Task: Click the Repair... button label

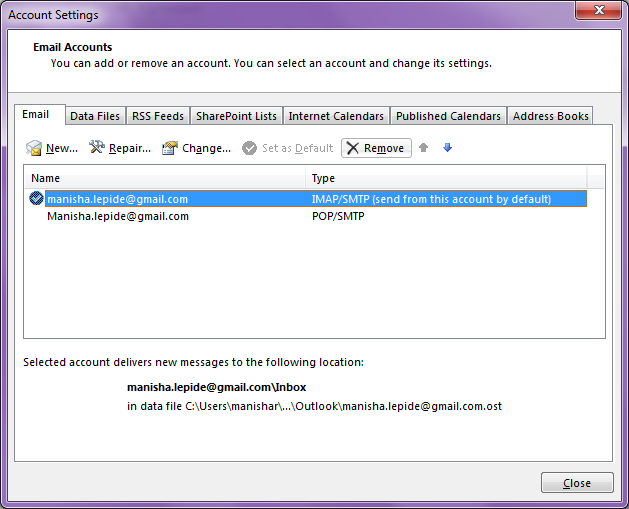Action: coord(130,148)
